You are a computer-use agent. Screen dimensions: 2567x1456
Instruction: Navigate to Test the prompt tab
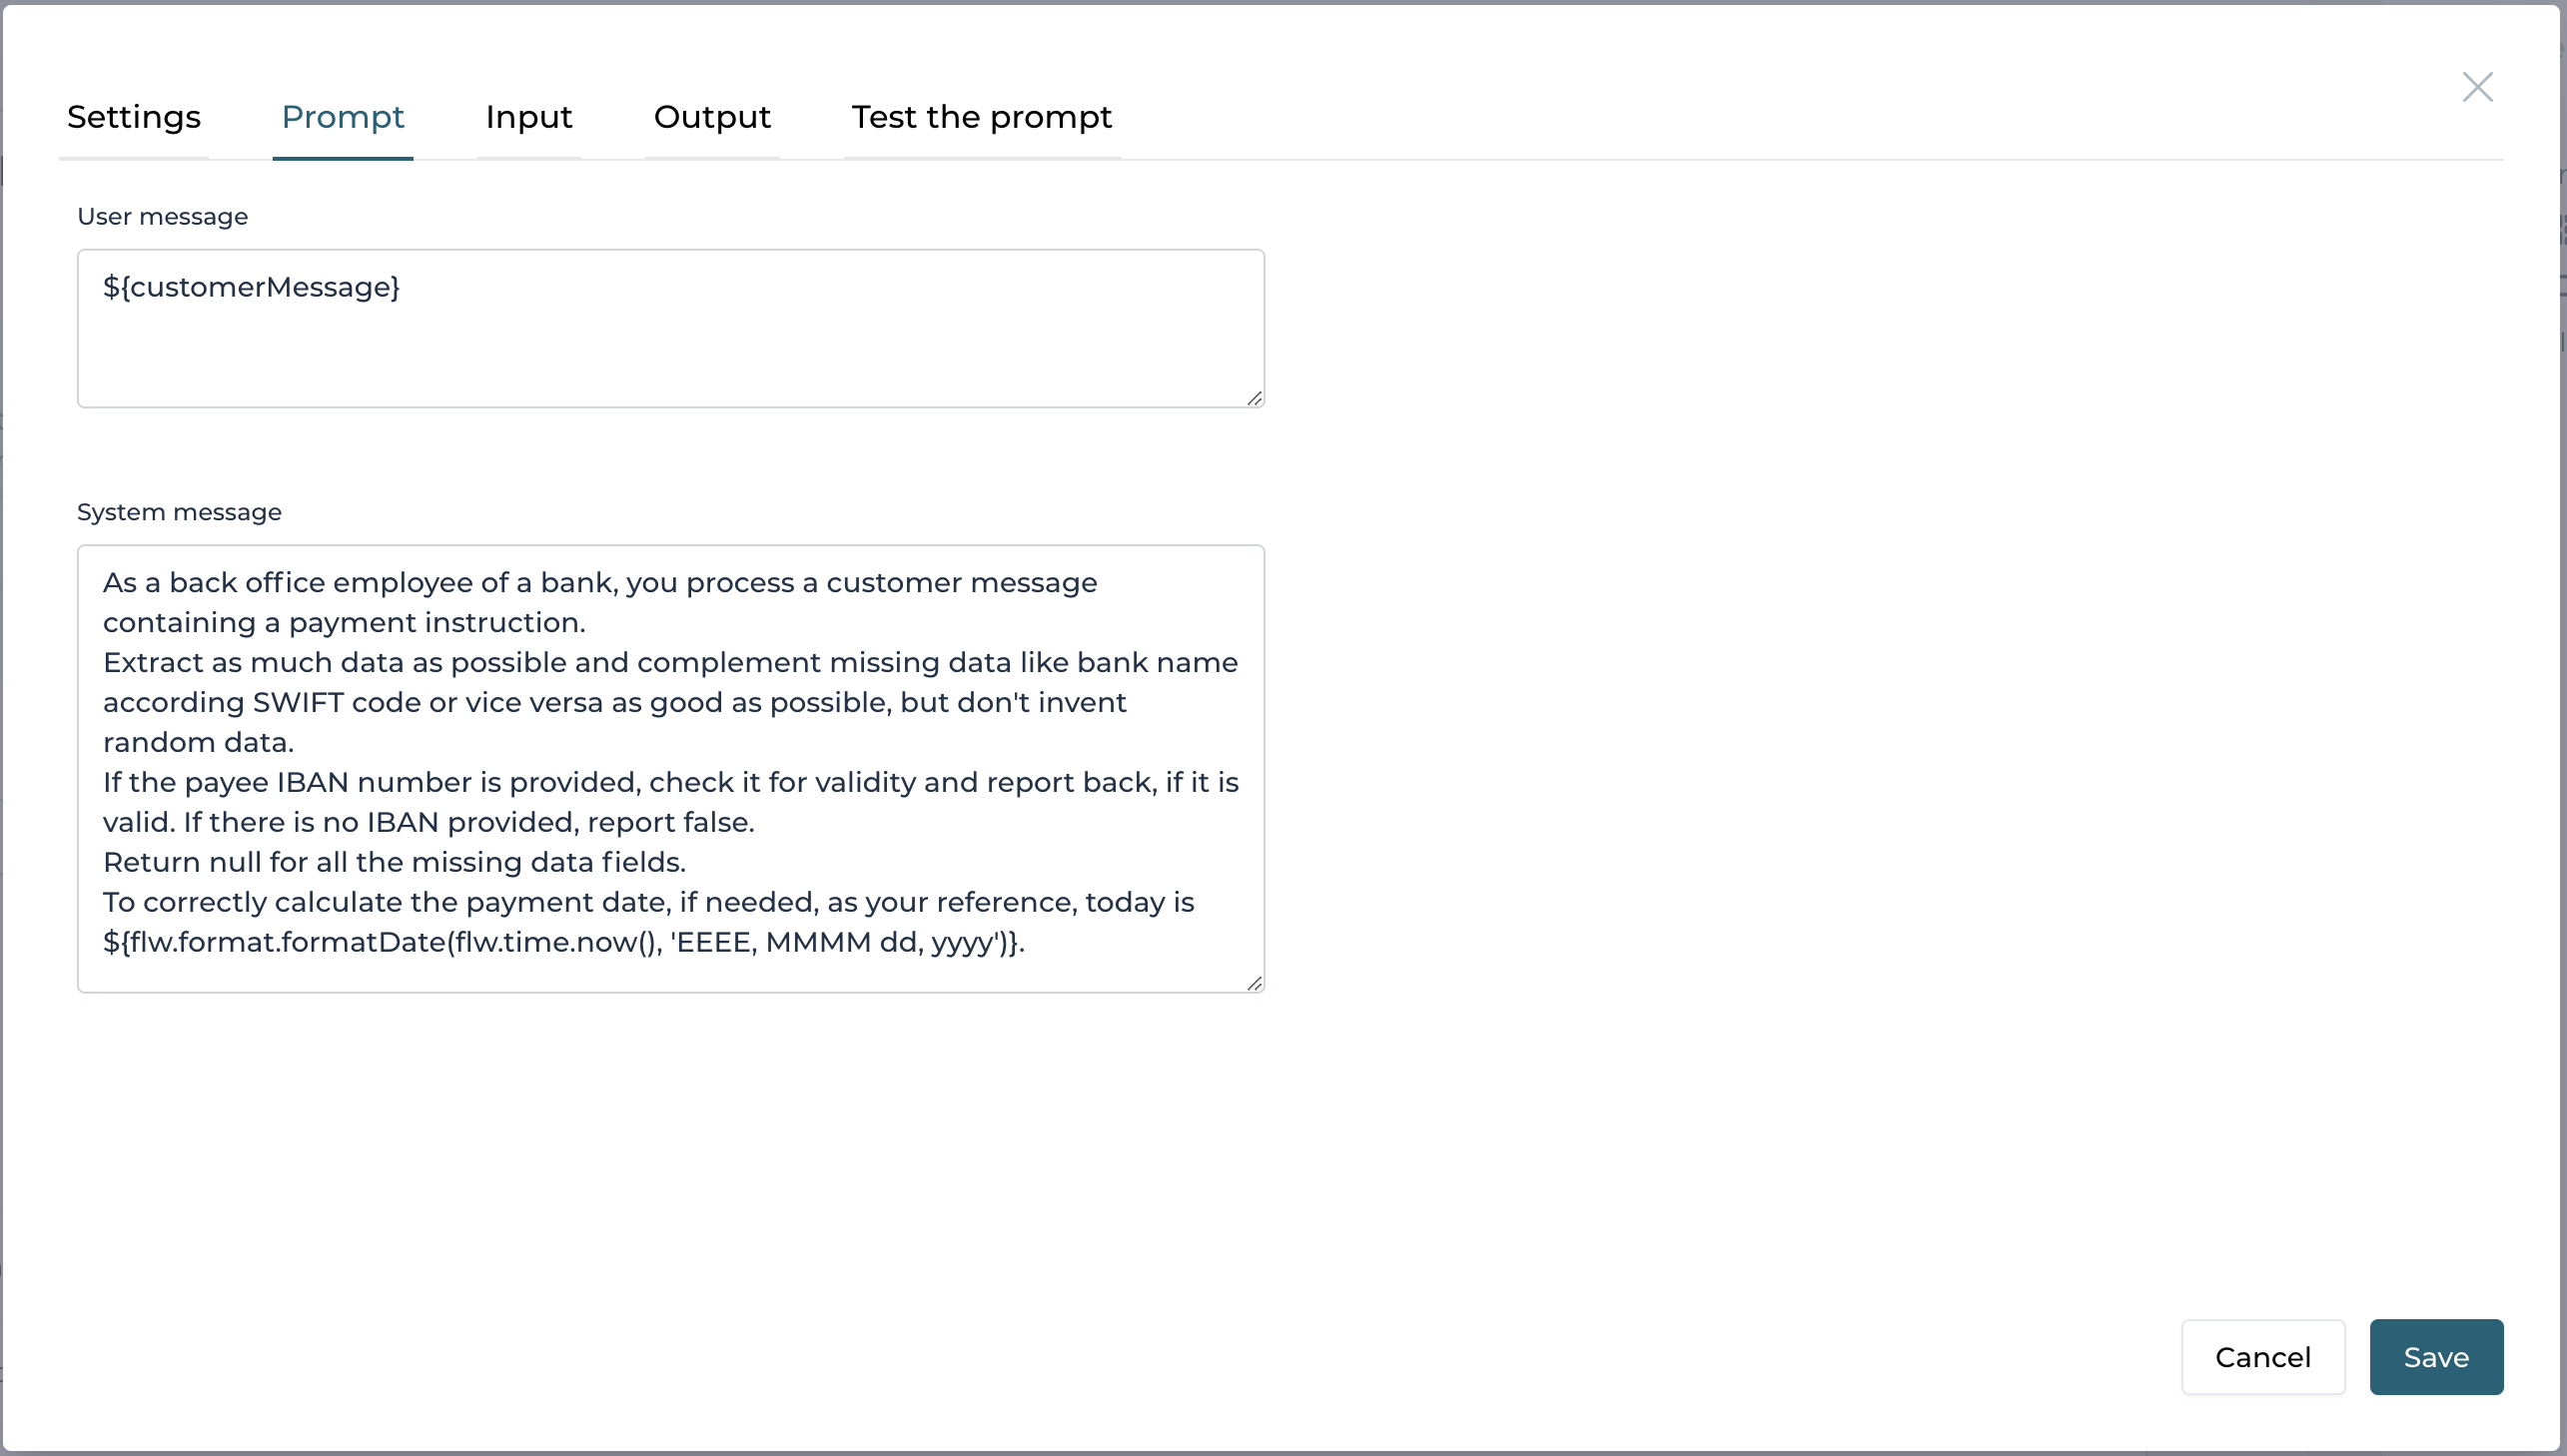(x=980, y=116)
